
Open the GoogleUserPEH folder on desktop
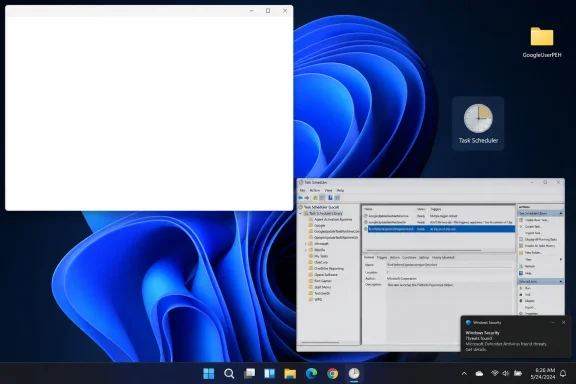pos(542,42)
